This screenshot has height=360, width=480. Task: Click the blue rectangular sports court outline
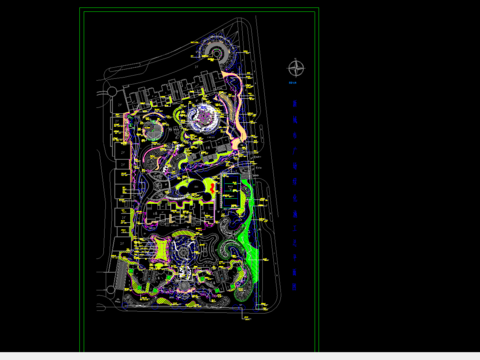(x=231, y=191)
